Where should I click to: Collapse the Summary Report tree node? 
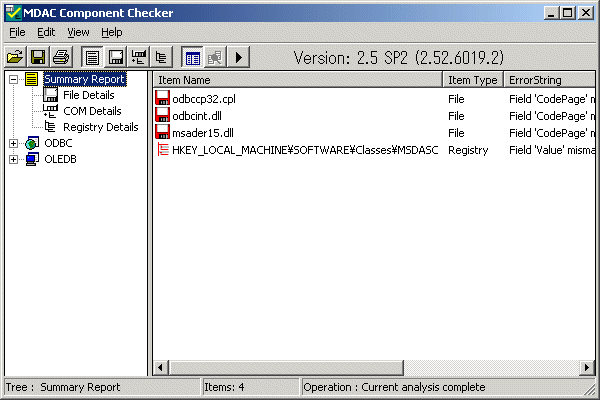(x=14, y=79)
